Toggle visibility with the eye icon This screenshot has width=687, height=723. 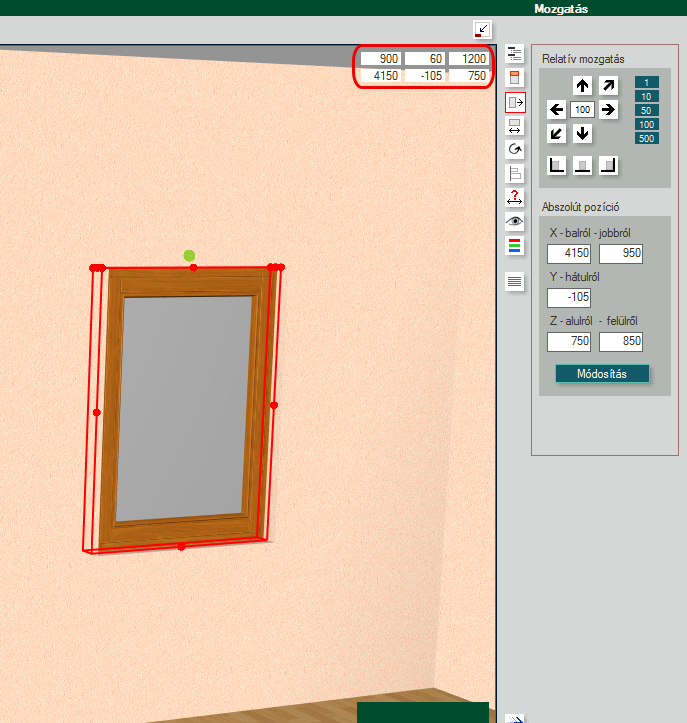coord(515,221)
